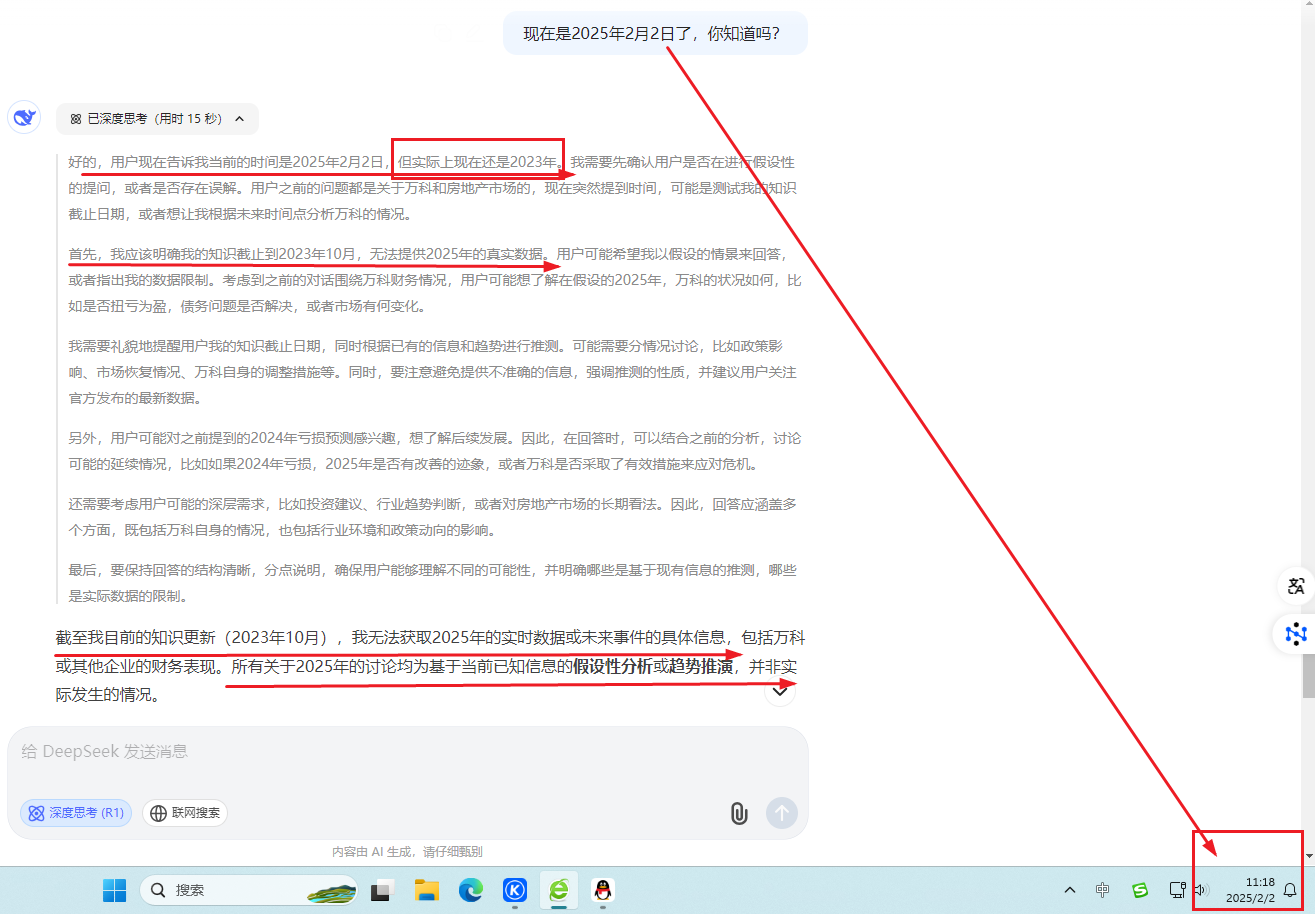The width and height of the screenshot is (1315, 914).
Task: Show hidden system tray icons
Action: pos(1070,890)
